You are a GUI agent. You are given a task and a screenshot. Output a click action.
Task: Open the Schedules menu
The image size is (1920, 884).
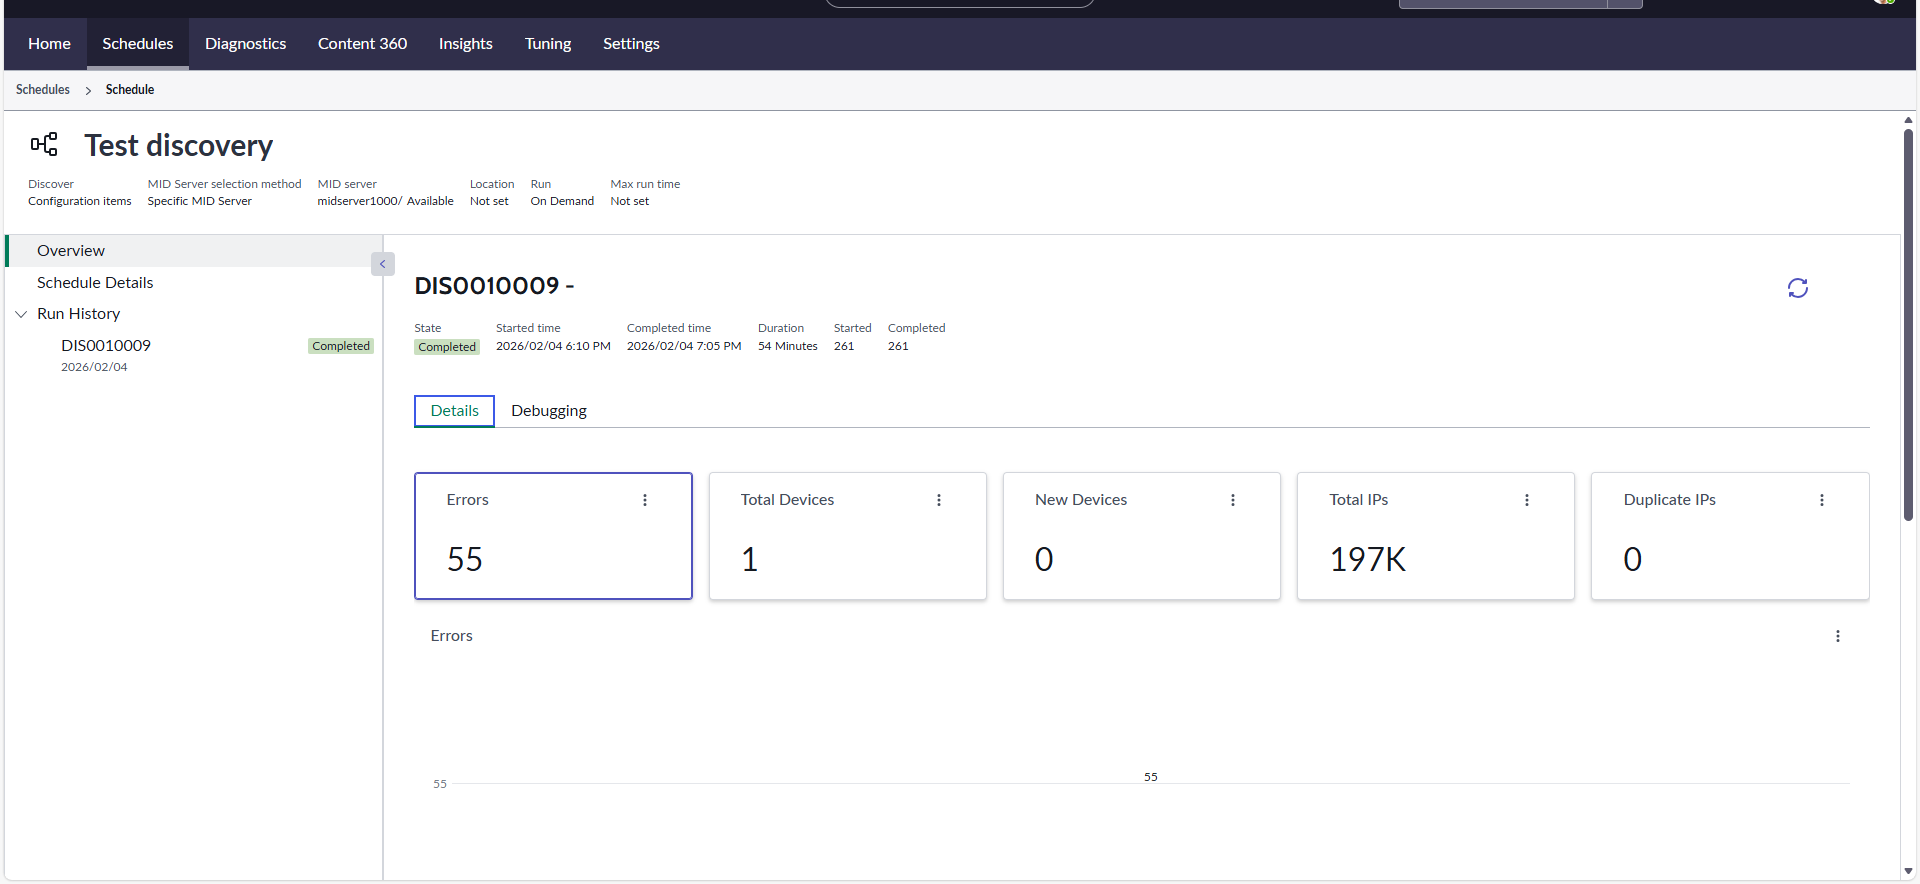click(138, 44)
